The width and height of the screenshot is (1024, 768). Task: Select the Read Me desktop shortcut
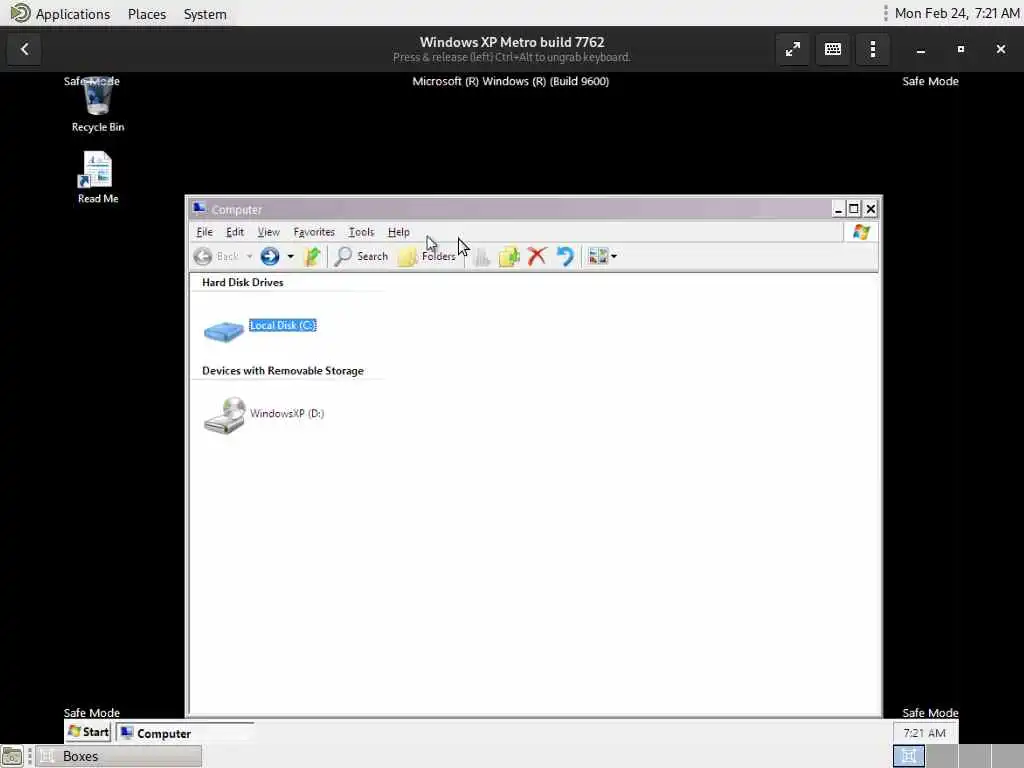coord(98,178)
